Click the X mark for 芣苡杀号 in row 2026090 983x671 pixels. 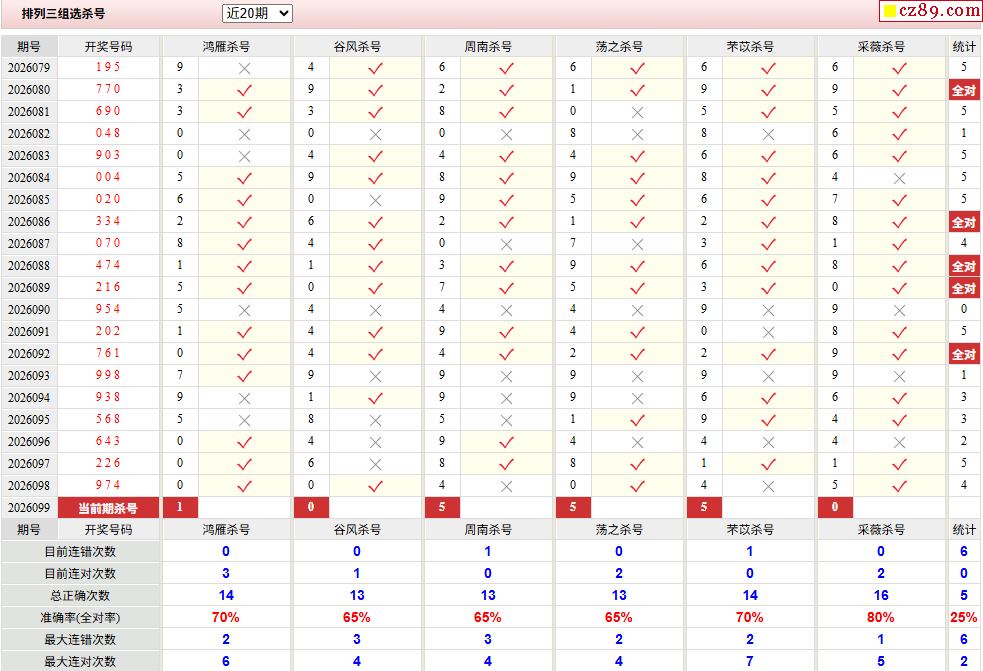click(769, 310)
